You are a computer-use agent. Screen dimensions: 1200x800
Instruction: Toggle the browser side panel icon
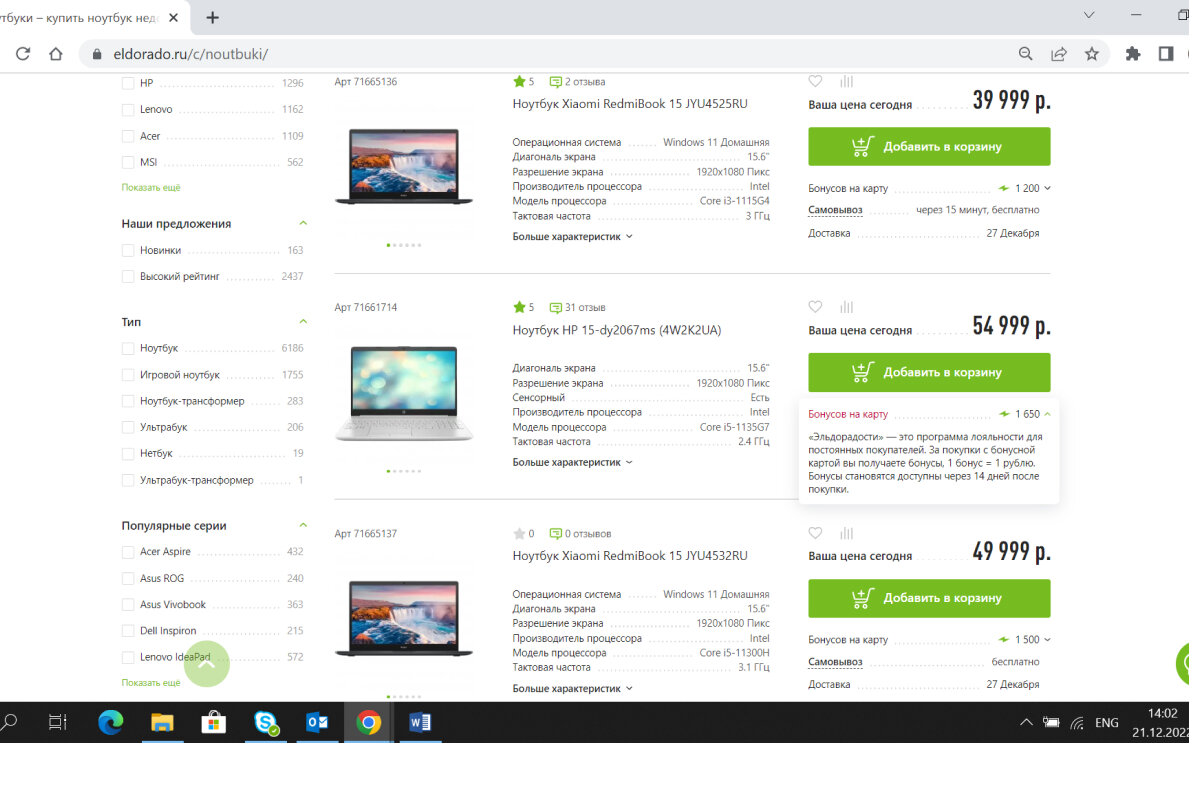click(1165, 54)
